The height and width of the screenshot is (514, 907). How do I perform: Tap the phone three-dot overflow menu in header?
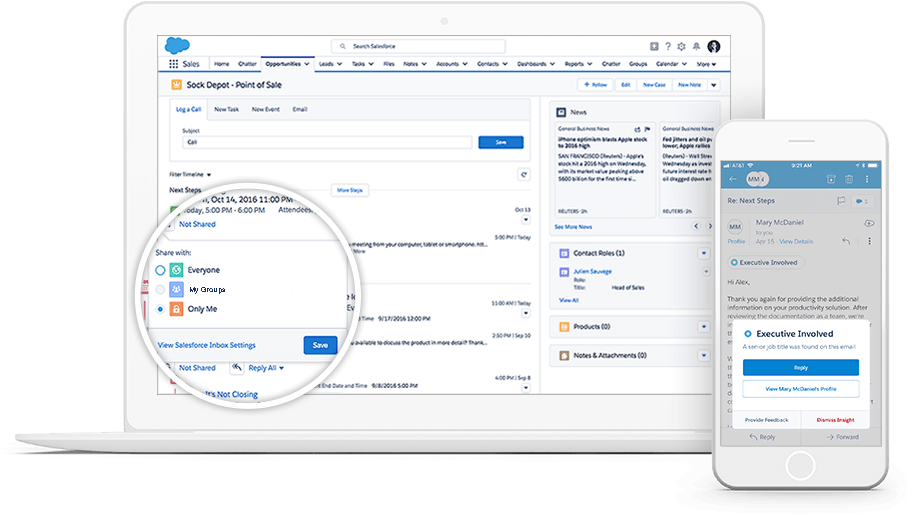(867, 179)
